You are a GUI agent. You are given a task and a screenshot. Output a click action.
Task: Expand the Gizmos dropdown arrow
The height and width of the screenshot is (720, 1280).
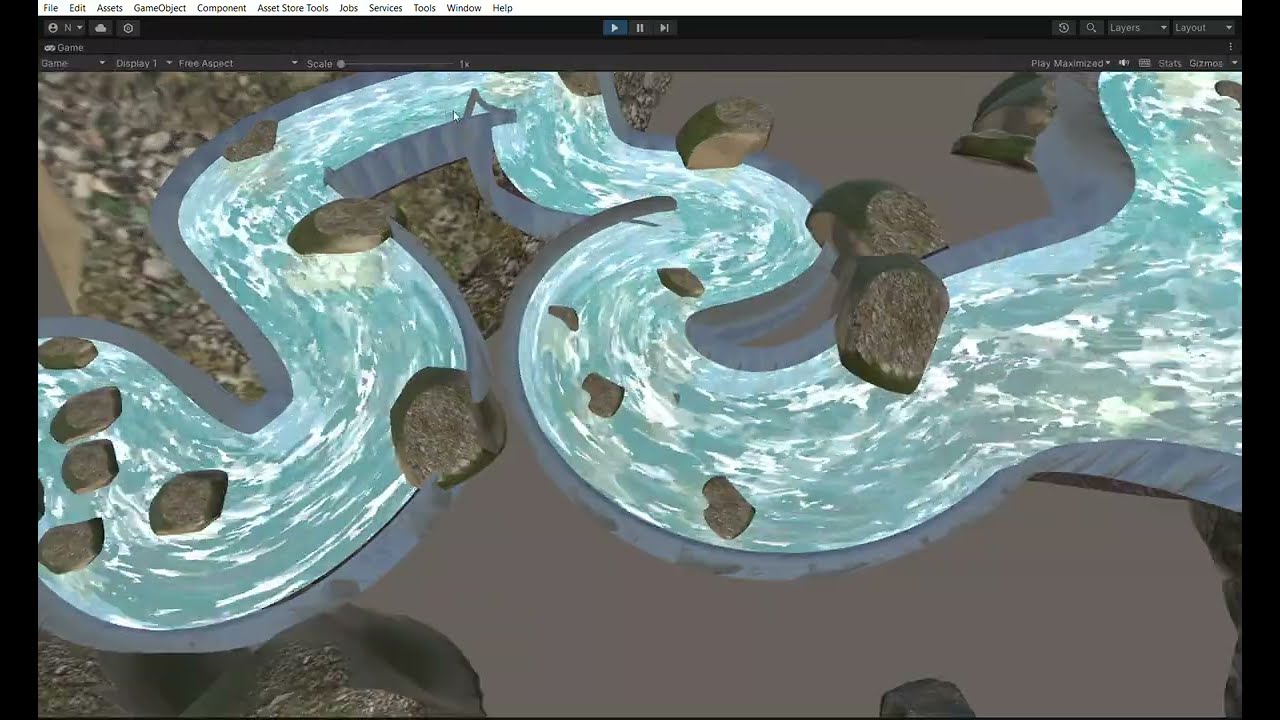click(1234, 63)
